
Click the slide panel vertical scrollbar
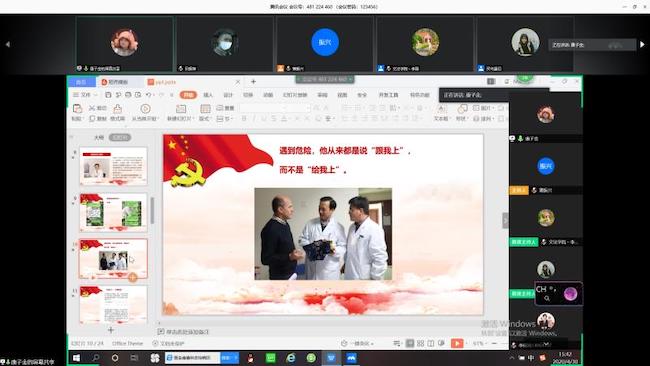pyautogui.click(x=153, y=210)
